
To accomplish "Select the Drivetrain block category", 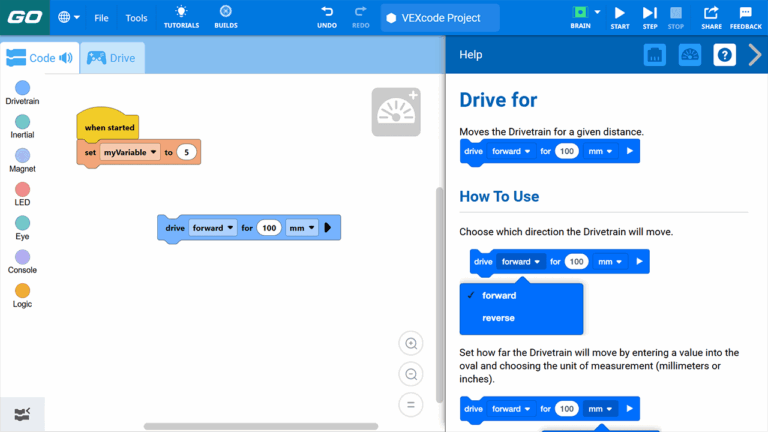I will (23, 93).
